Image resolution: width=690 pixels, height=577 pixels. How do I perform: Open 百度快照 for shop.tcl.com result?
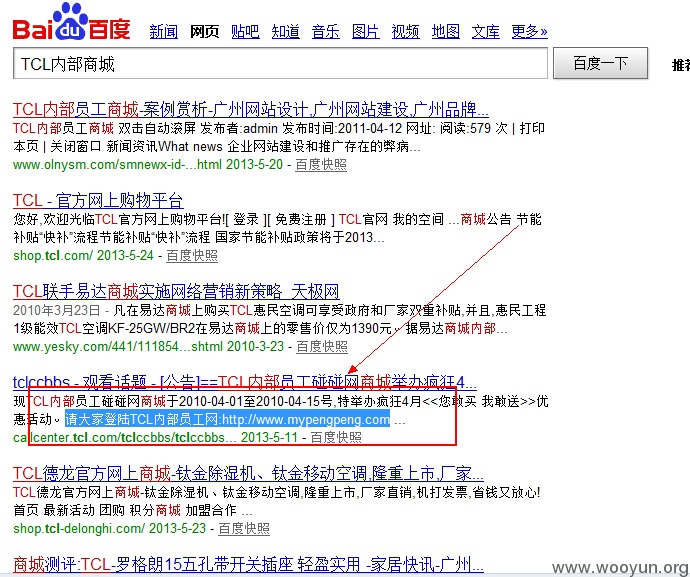pos(192,256)
